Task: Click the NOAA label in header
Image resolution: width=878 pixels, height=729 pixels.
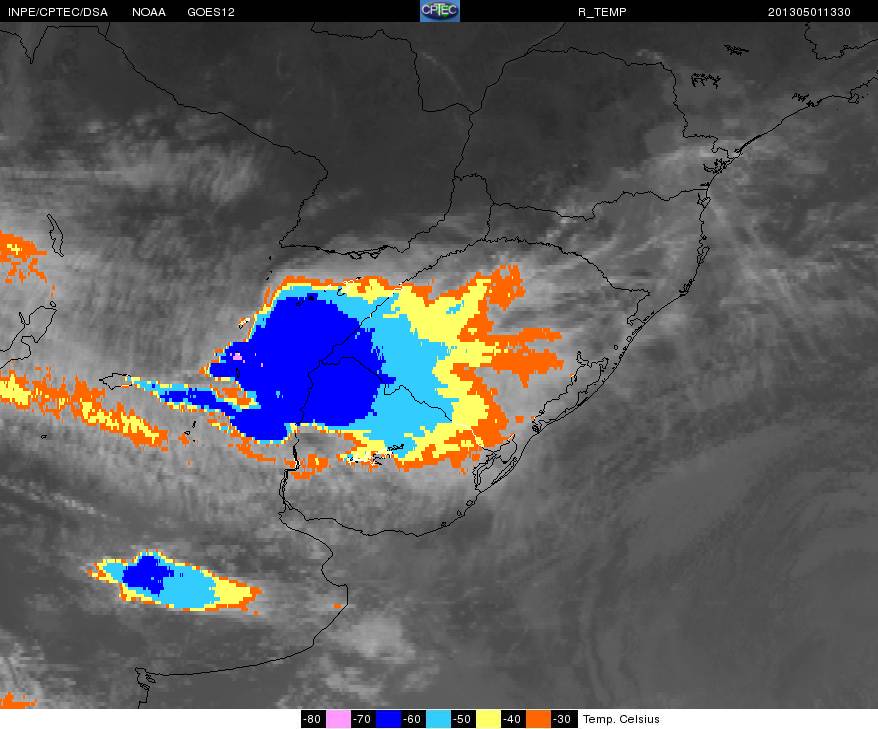Action: click(x=149, y=12)
